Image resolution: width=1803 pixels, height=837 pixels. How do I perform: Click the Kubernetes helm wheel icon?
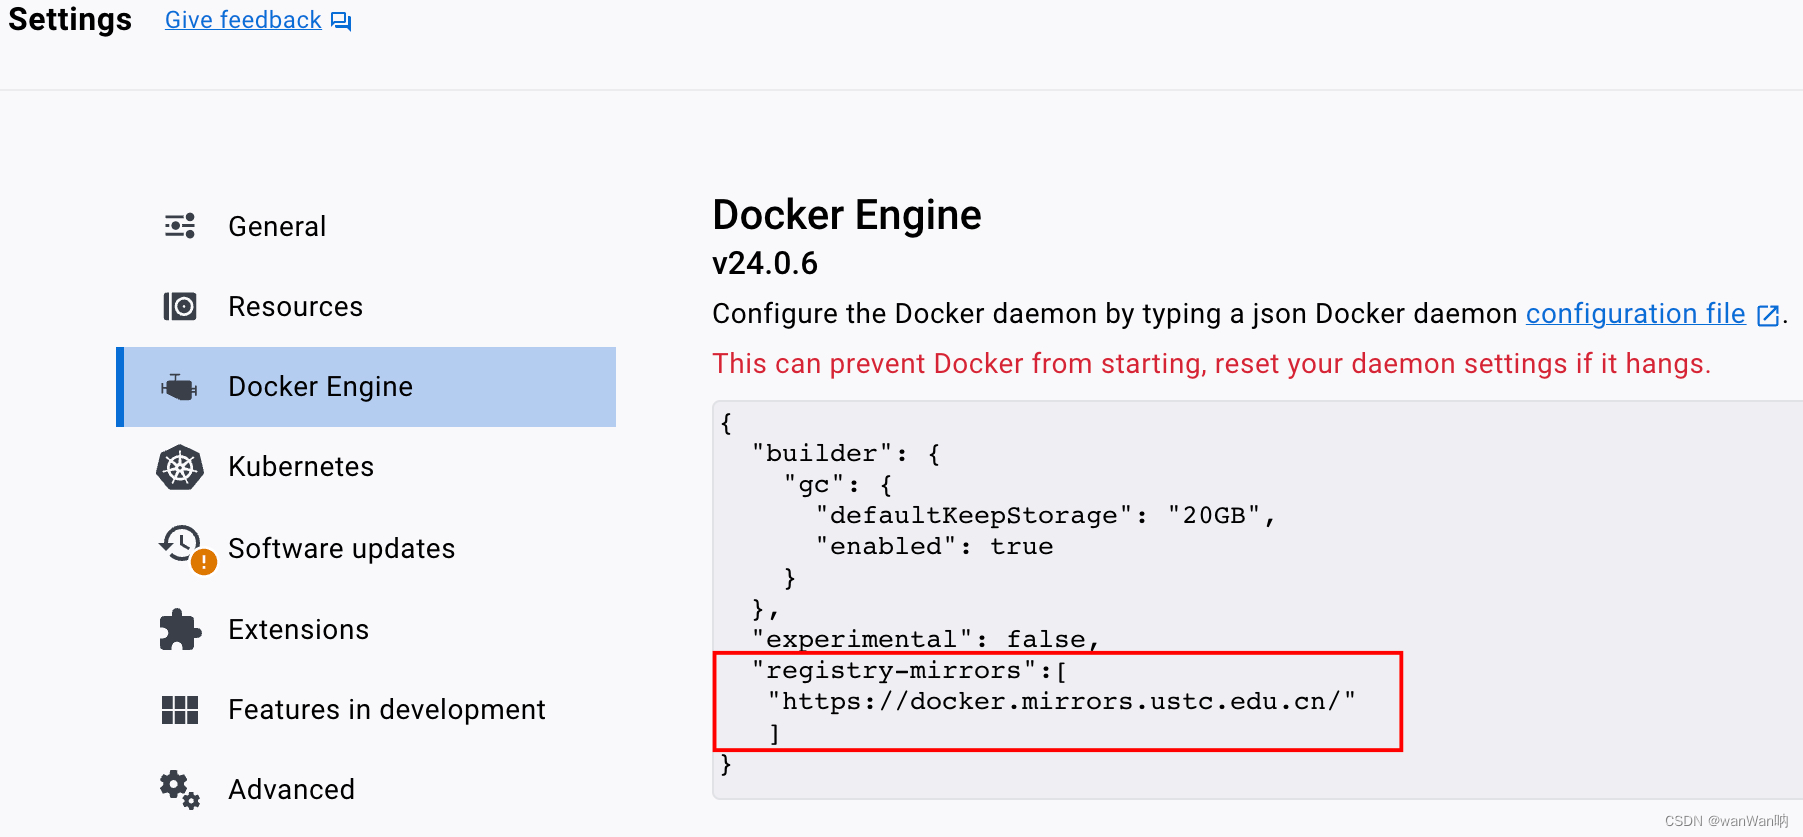[180, 467]
